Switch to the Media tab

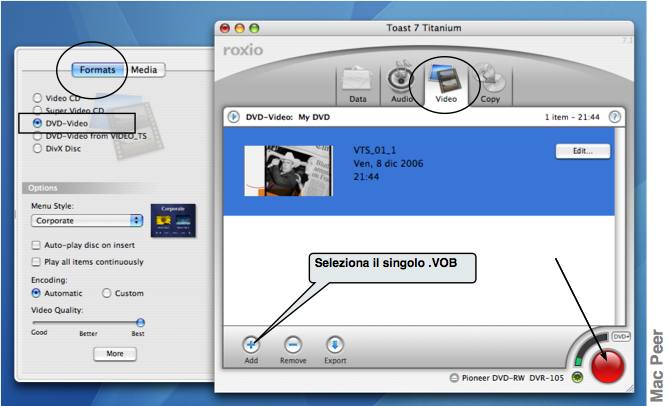tap(144, 70)
